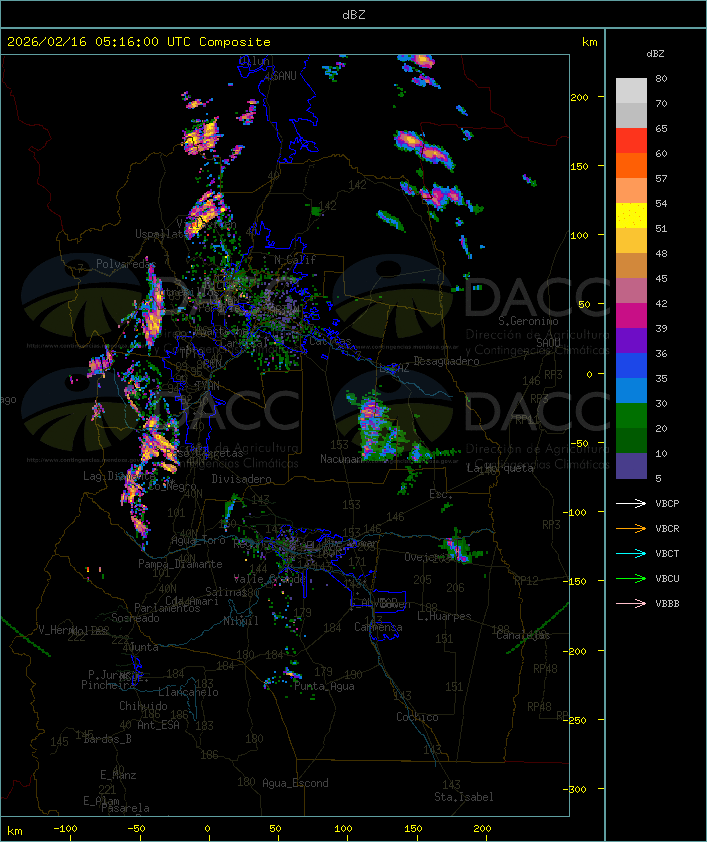707x842 pixels.
Task: Select the light gray swatch between 80 and 70
Action: coord(631,90)
